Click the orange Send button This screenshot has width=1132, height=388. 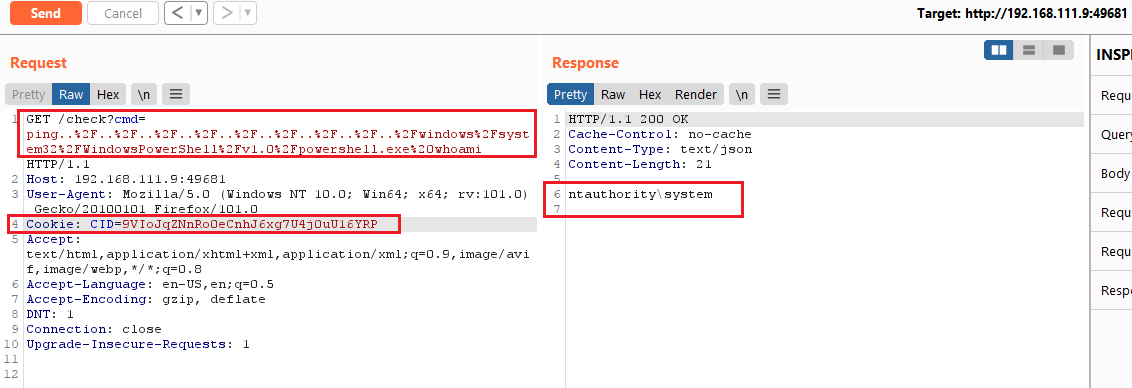[x=46, y=13]
